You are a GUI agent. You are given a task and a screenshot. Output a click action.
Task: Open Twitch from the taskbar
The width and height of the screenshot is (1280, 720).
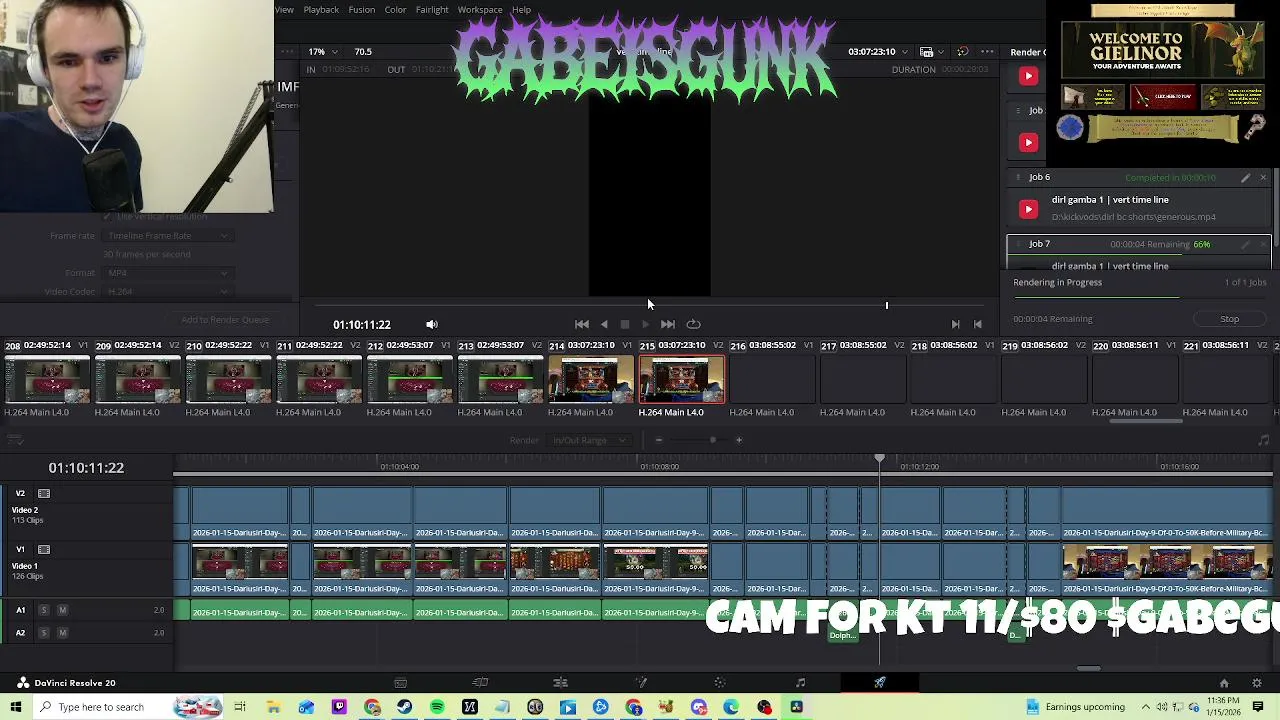point(339,707)
